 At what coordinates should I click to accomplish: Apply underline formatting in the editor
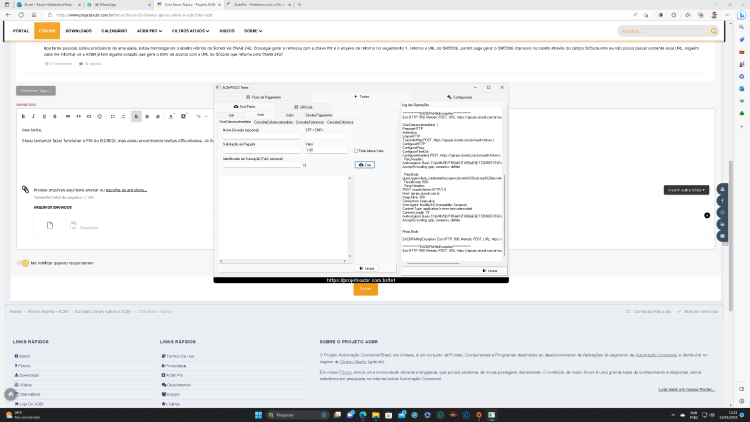[x=44, y=116]
